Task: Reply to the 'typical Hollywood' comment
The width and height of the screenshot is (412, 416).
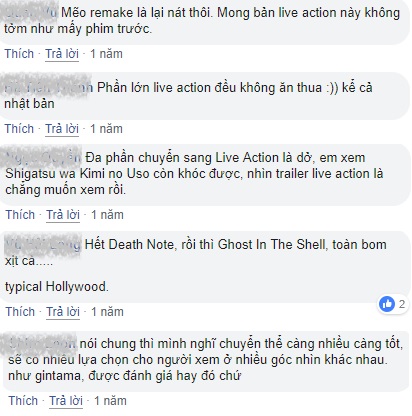Action: 63,311
